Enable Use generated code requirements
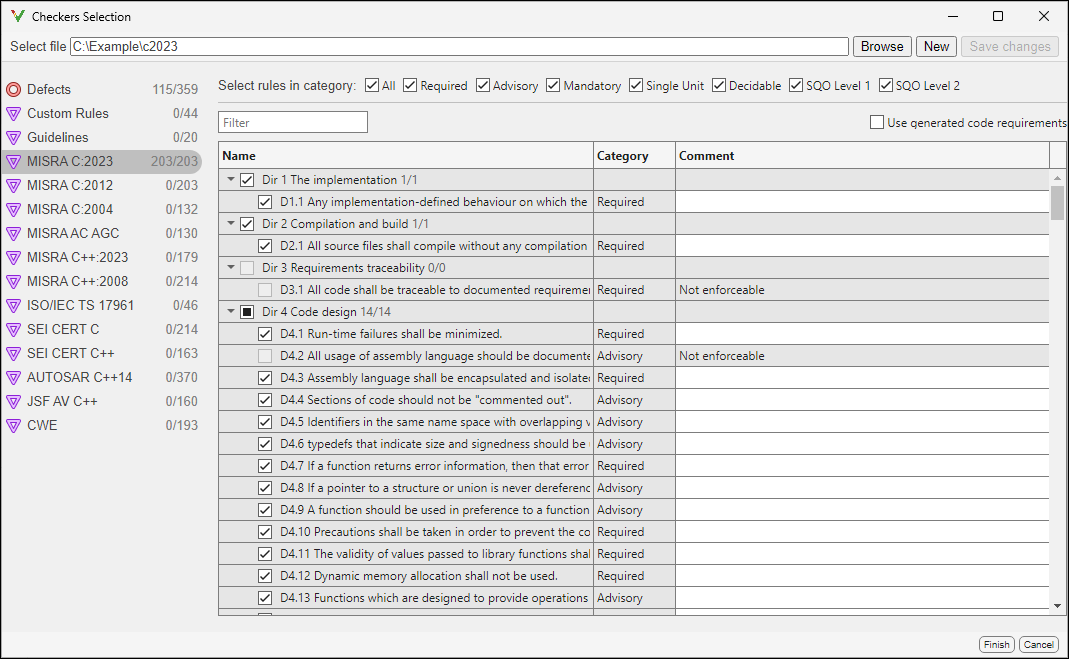Image resolution: width=1069 pixels, height=659 pixels. pyautogui.click(x=875, y=120)
